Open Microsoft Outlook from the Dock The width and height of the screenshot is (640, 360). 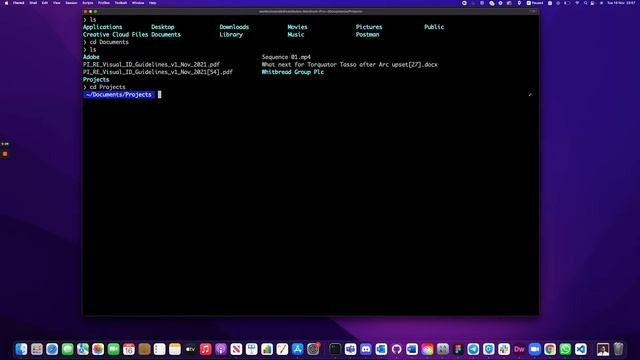(381, 349)
